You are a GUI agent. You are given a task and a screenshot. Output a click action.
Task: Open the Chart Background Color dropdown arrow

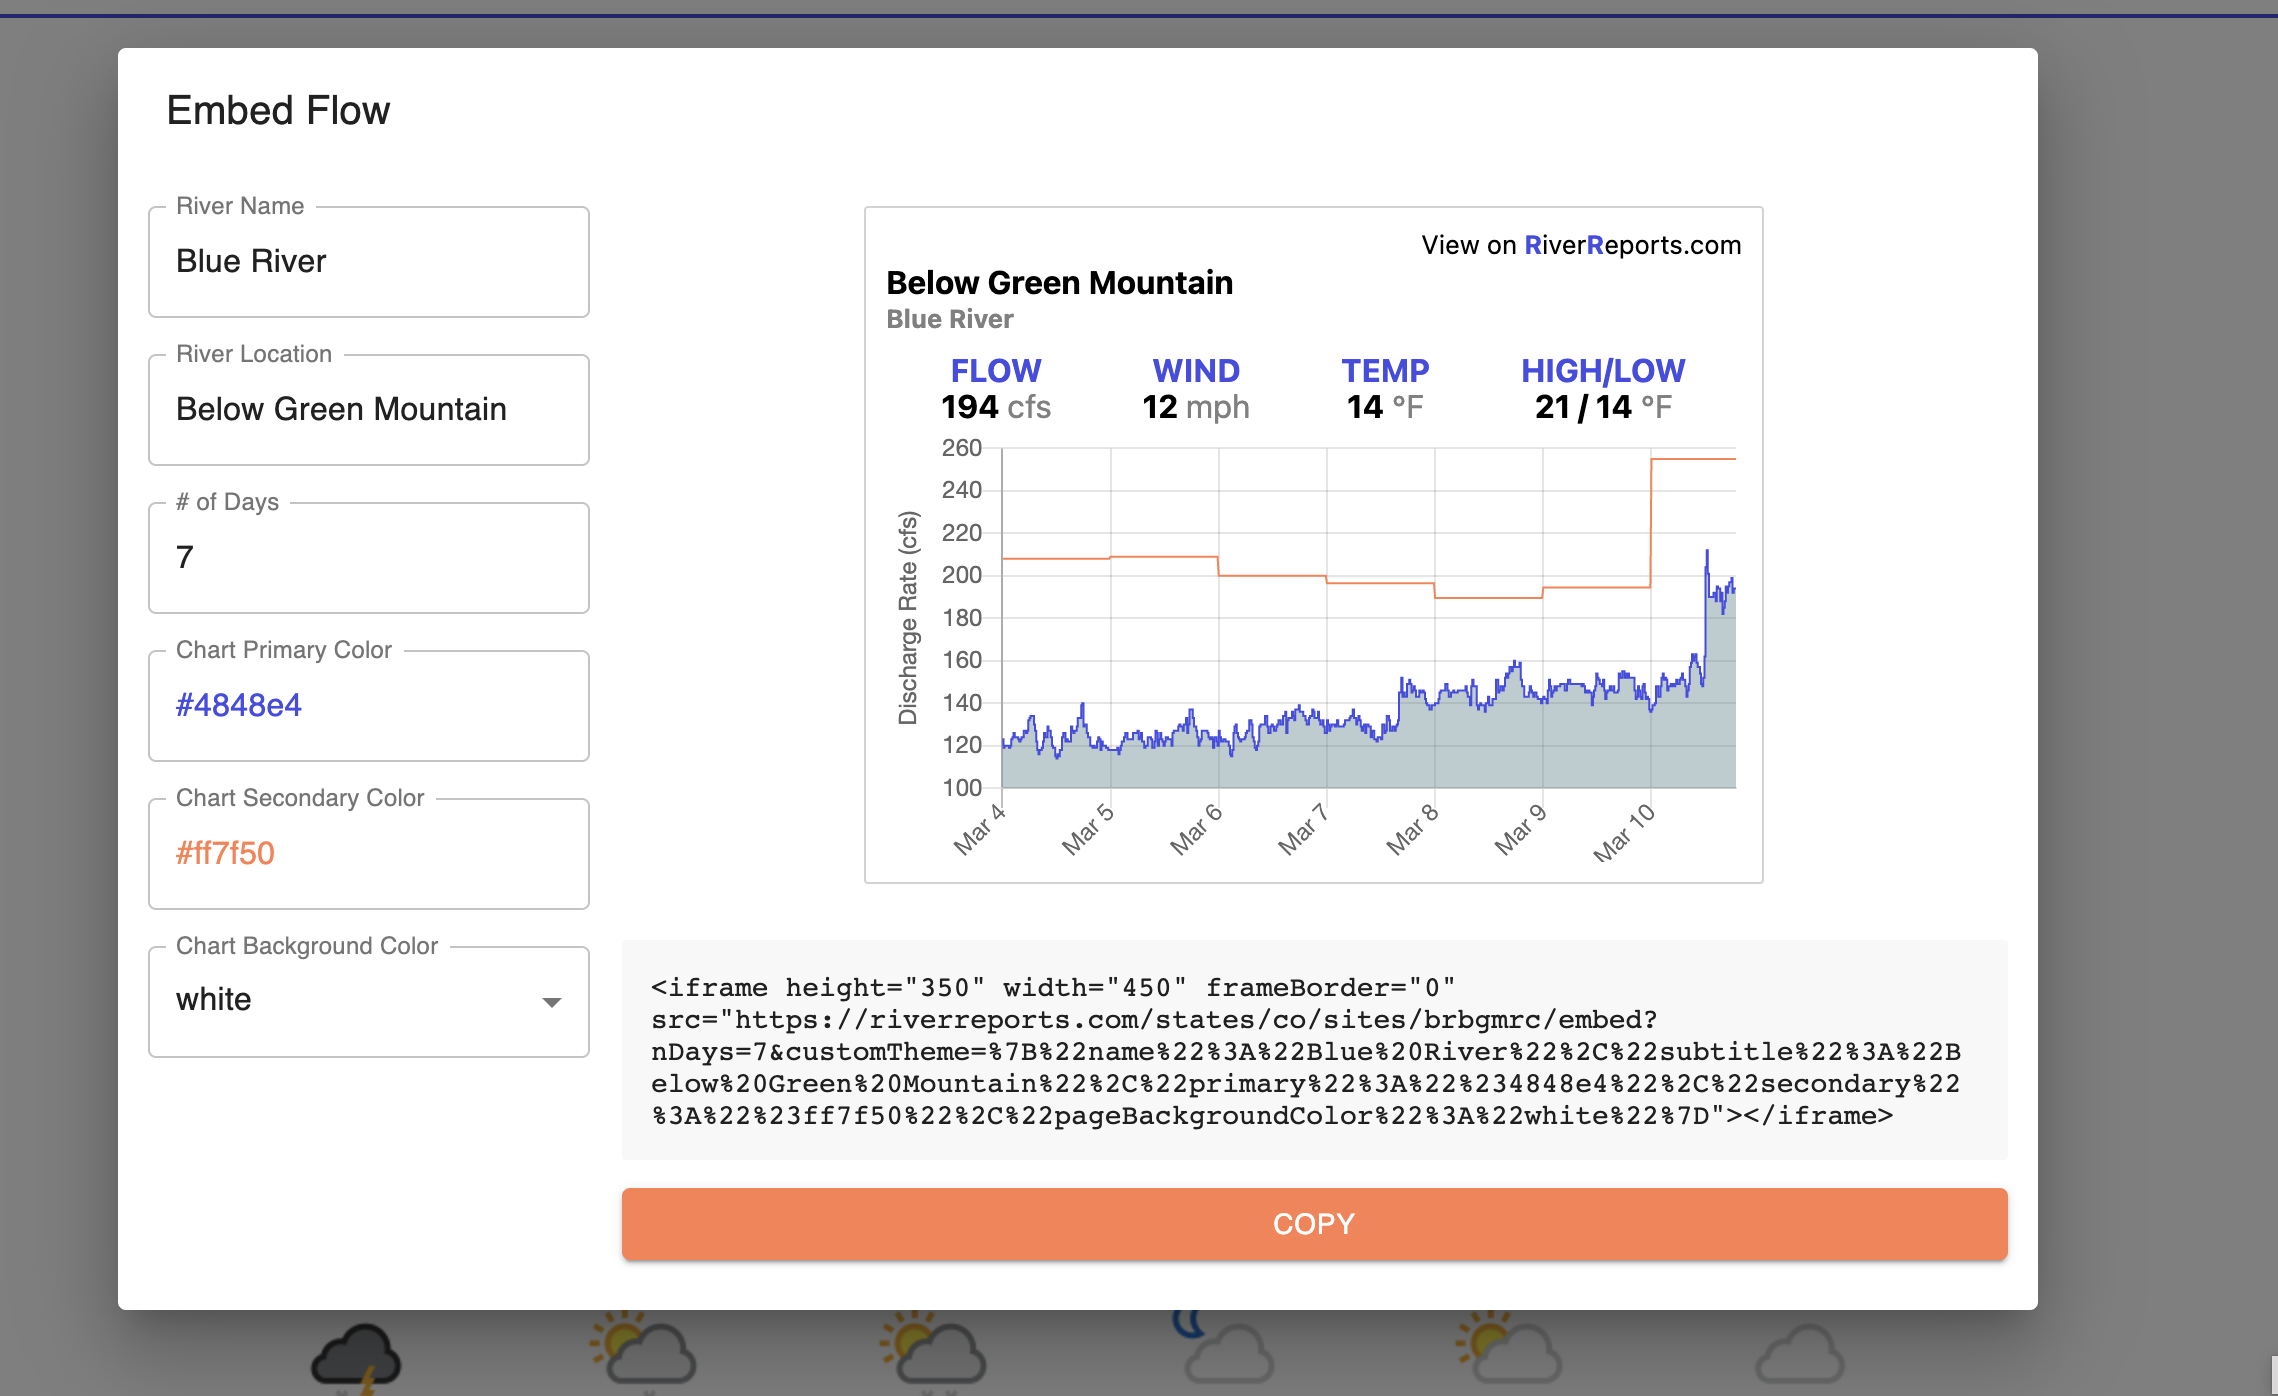point(551,1002)
